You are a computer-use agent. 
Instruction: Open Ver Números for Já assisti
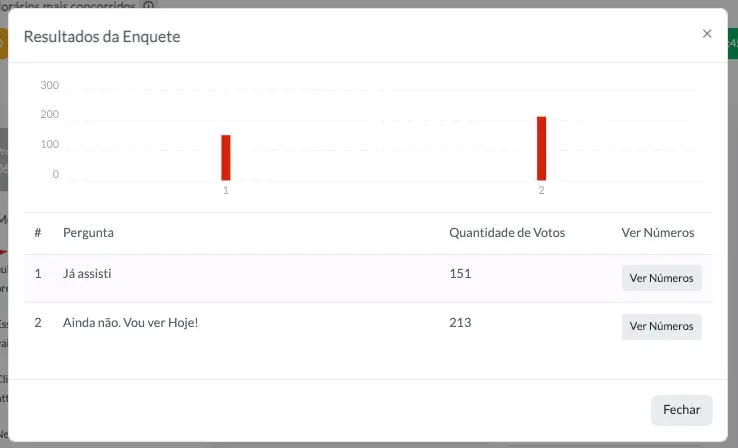point(661,278)
